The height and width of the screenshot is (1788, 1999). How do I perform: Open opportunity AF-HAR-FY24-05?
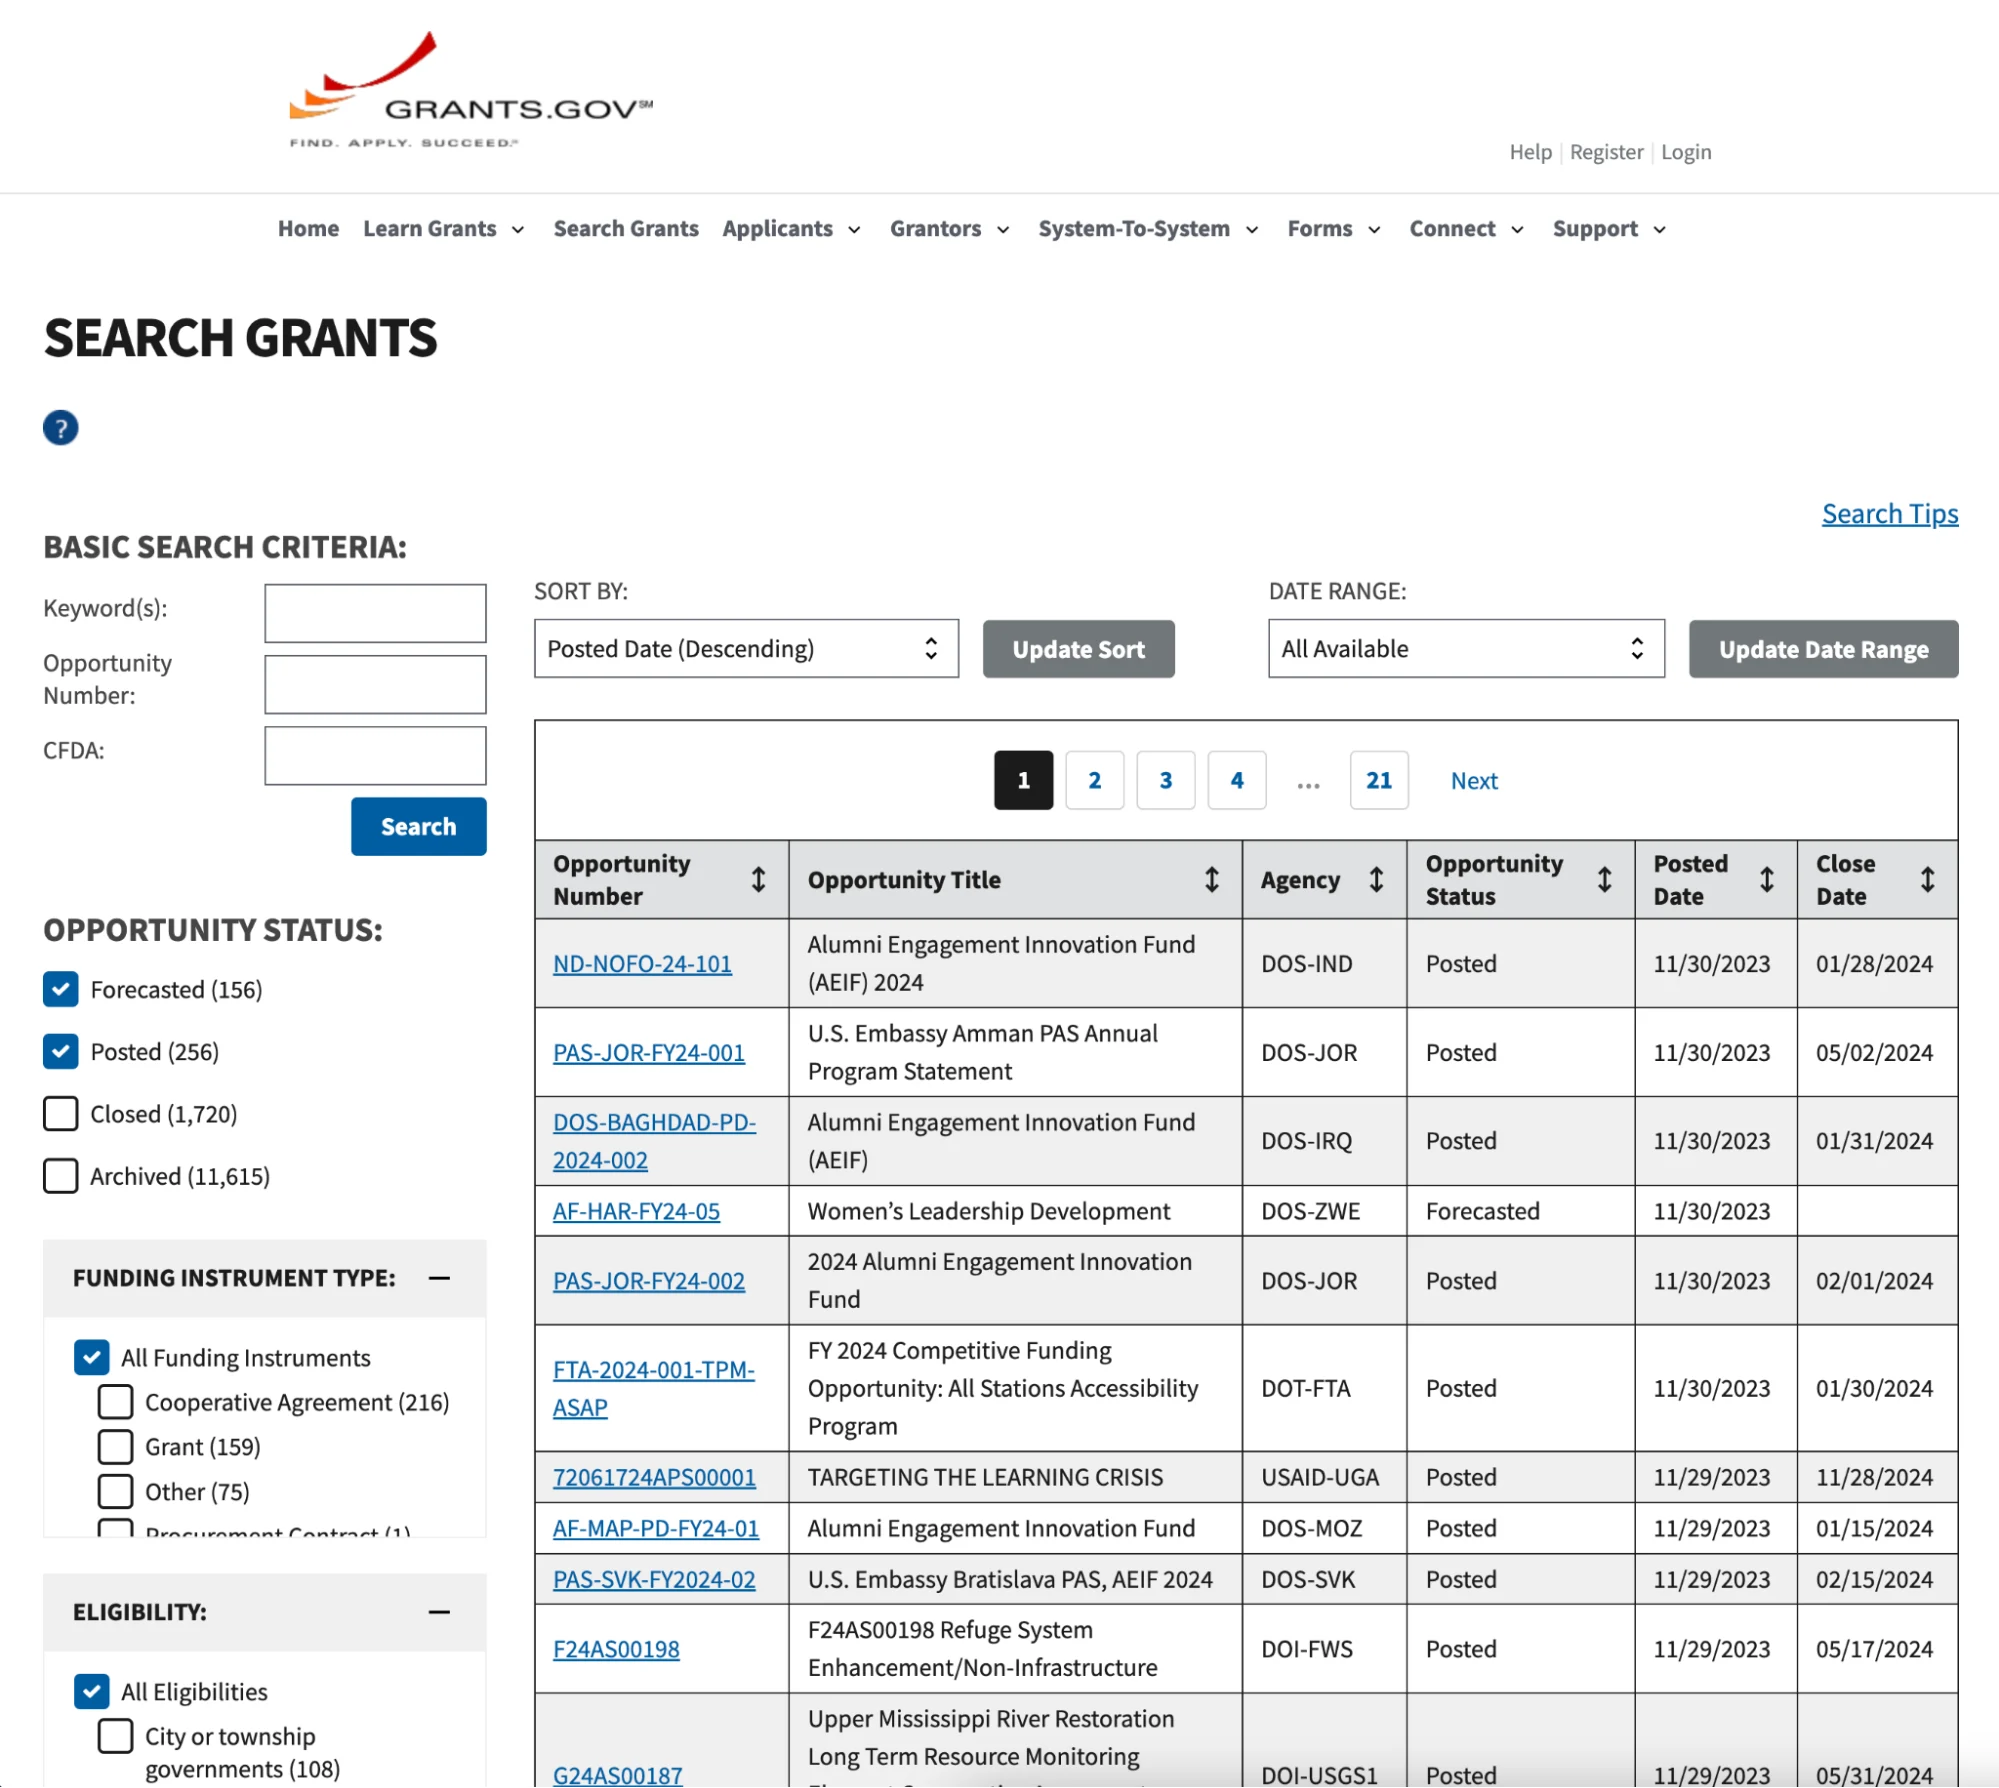[x=636, y=1211]
